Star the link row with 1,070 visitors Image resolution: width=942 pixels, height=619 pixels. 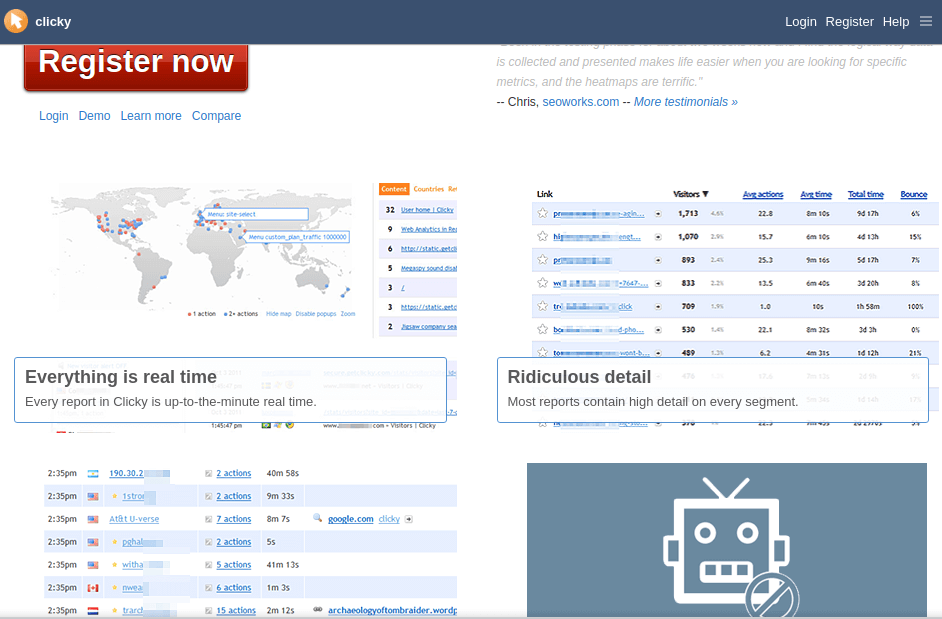pos(542,236)
